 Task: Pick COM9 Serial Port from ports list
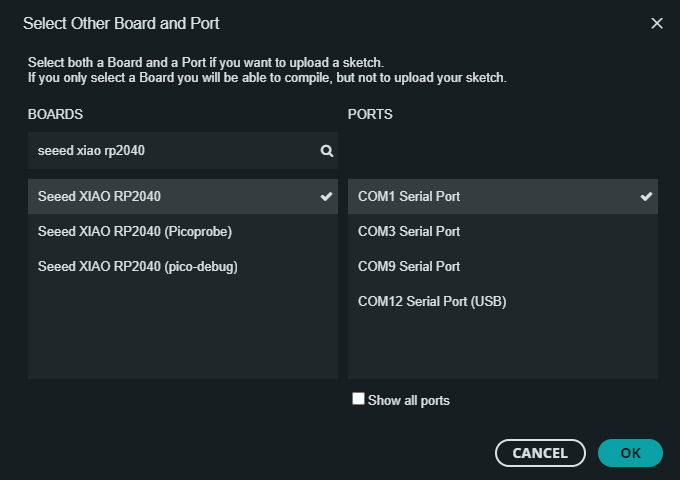[x=503, y=267]
